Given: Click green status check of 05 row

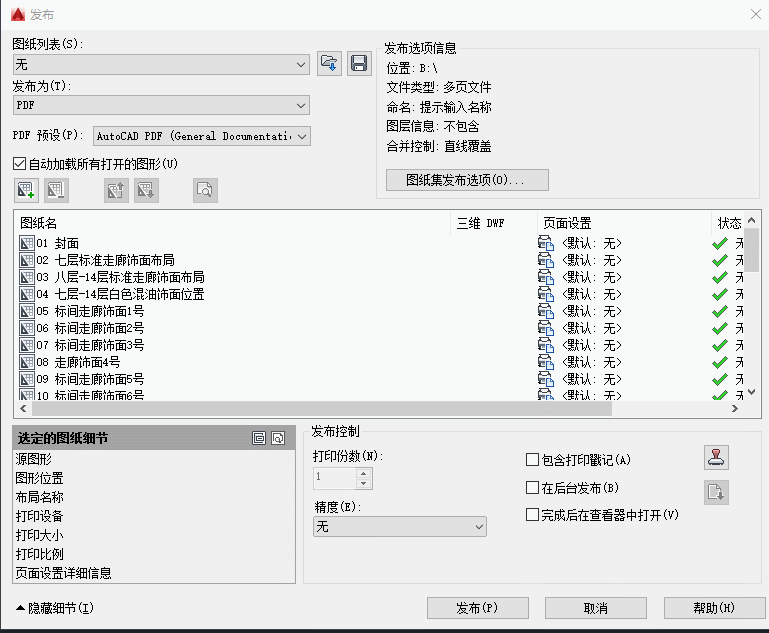Looking at the screenshot, I should point(719,311).
